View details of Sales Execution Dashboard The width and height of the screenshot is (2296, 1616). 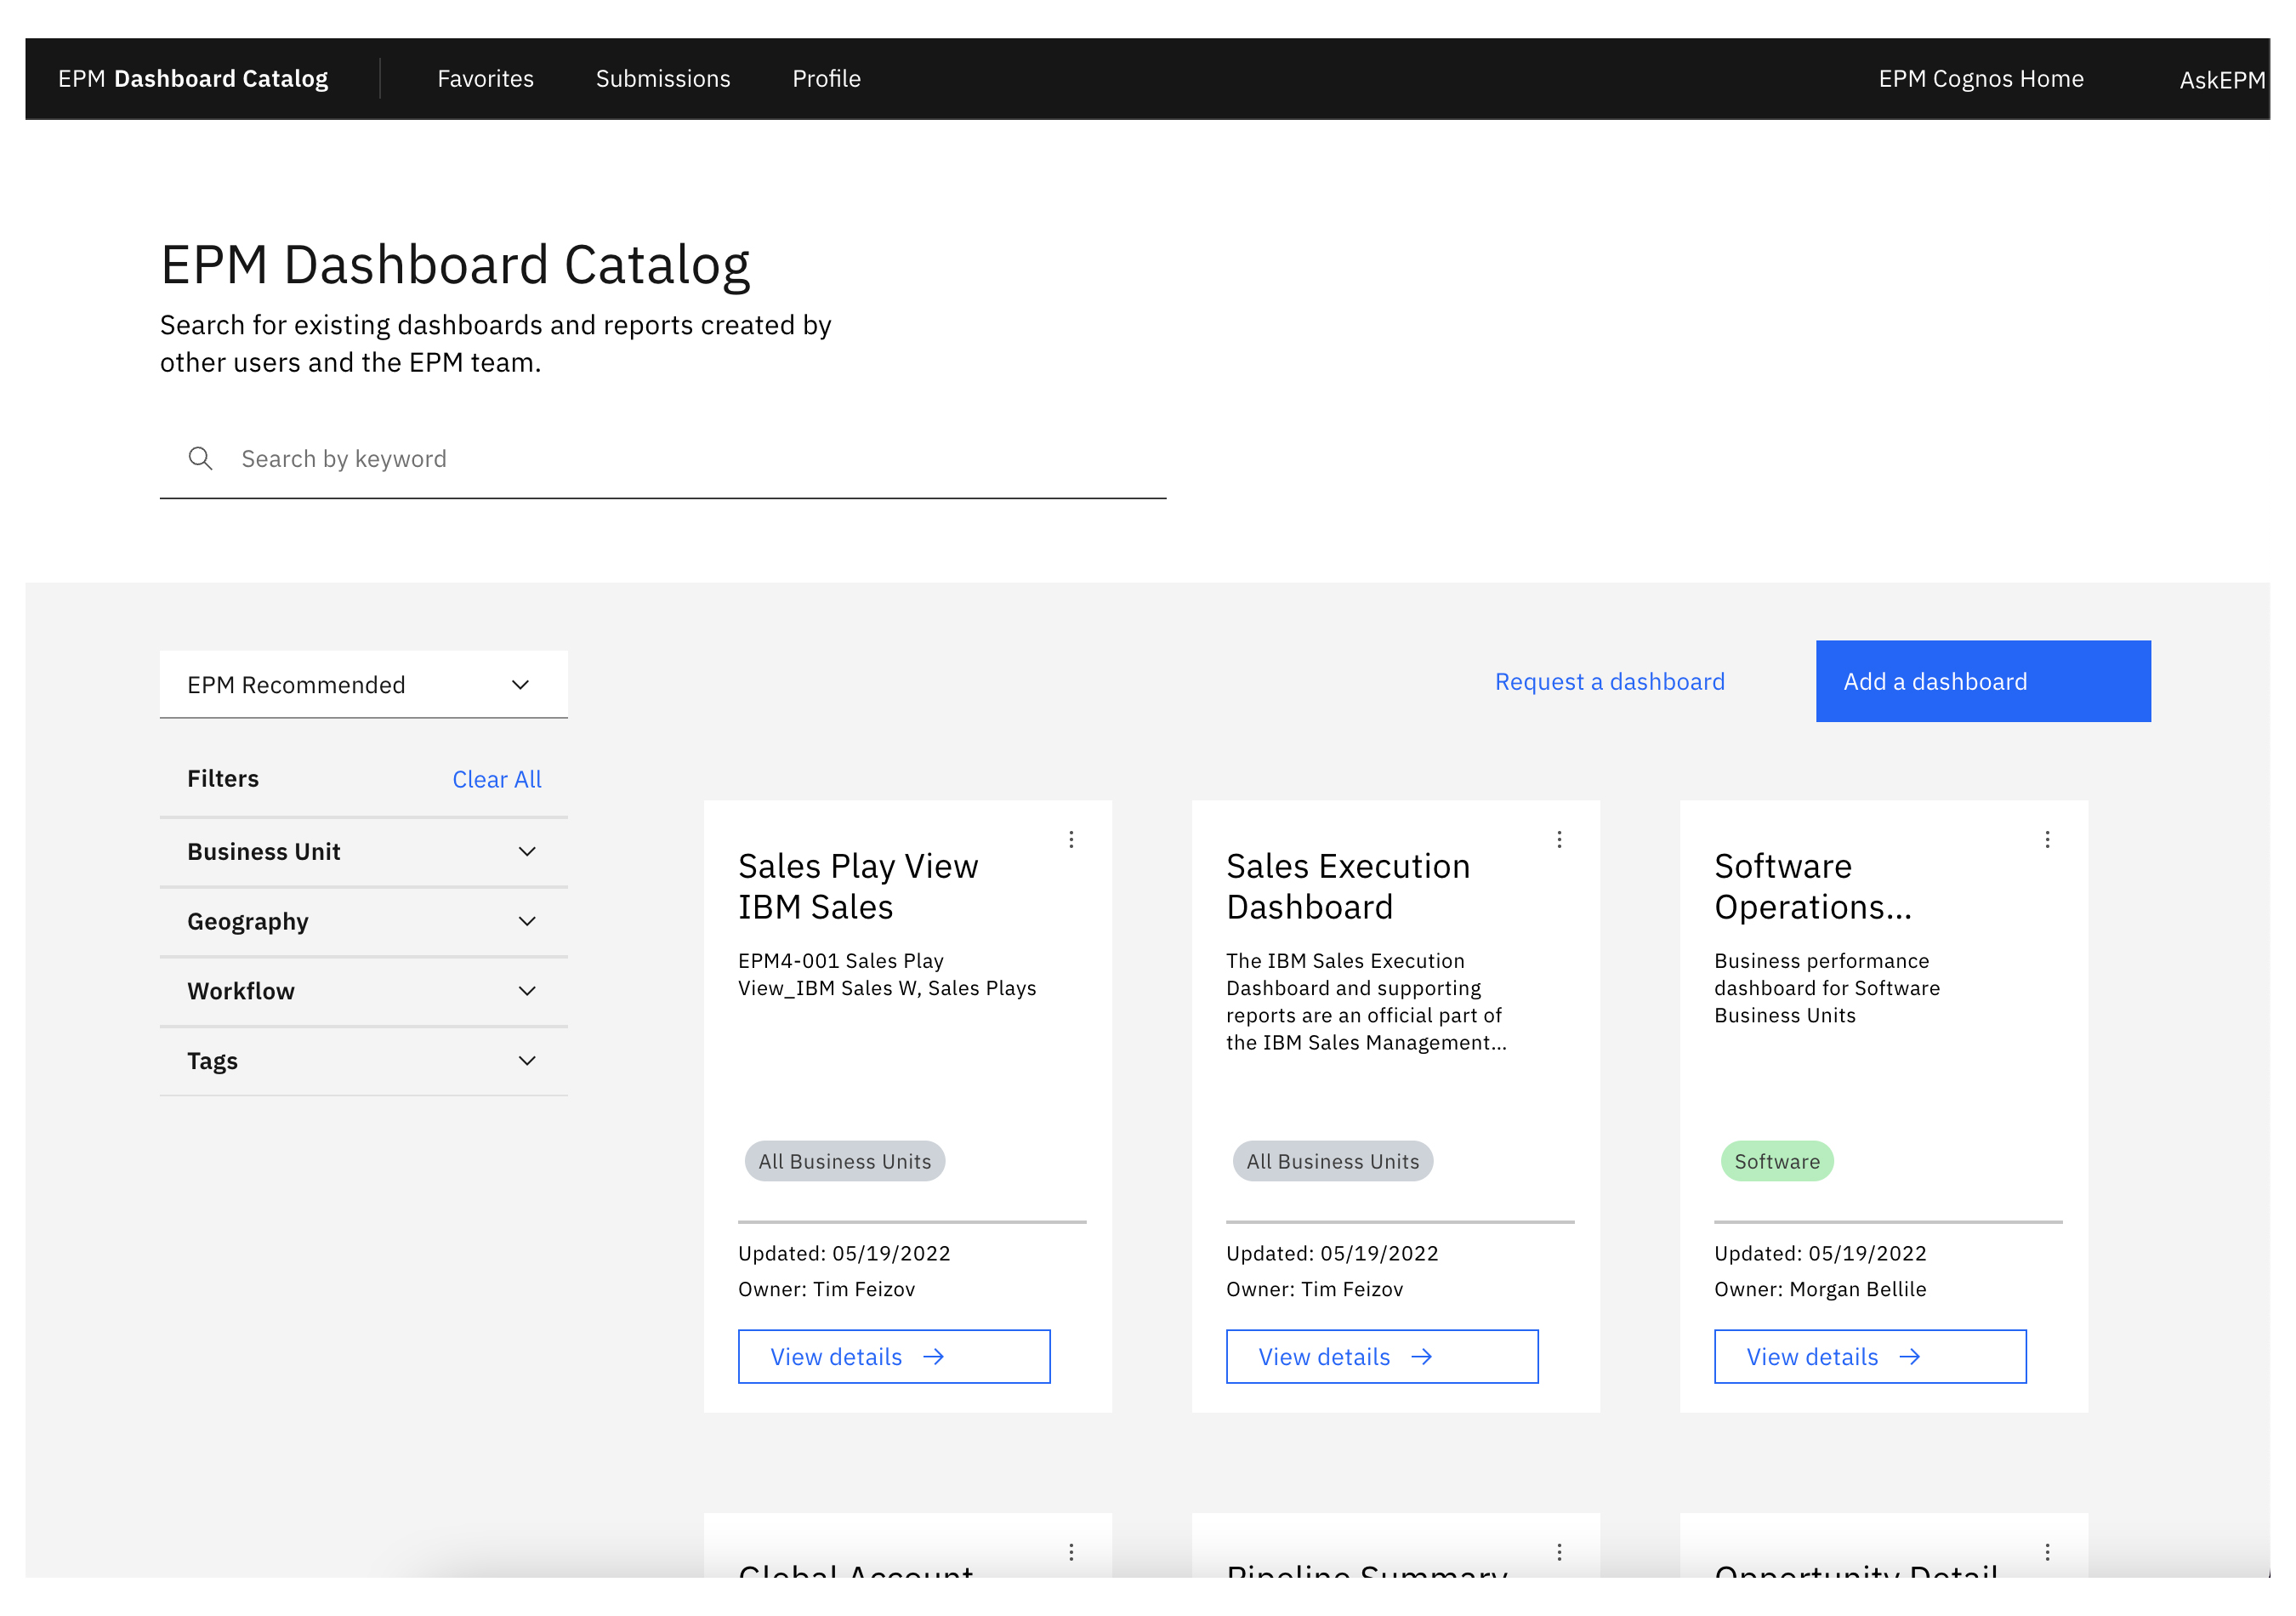click(x=1382, y=1356)
